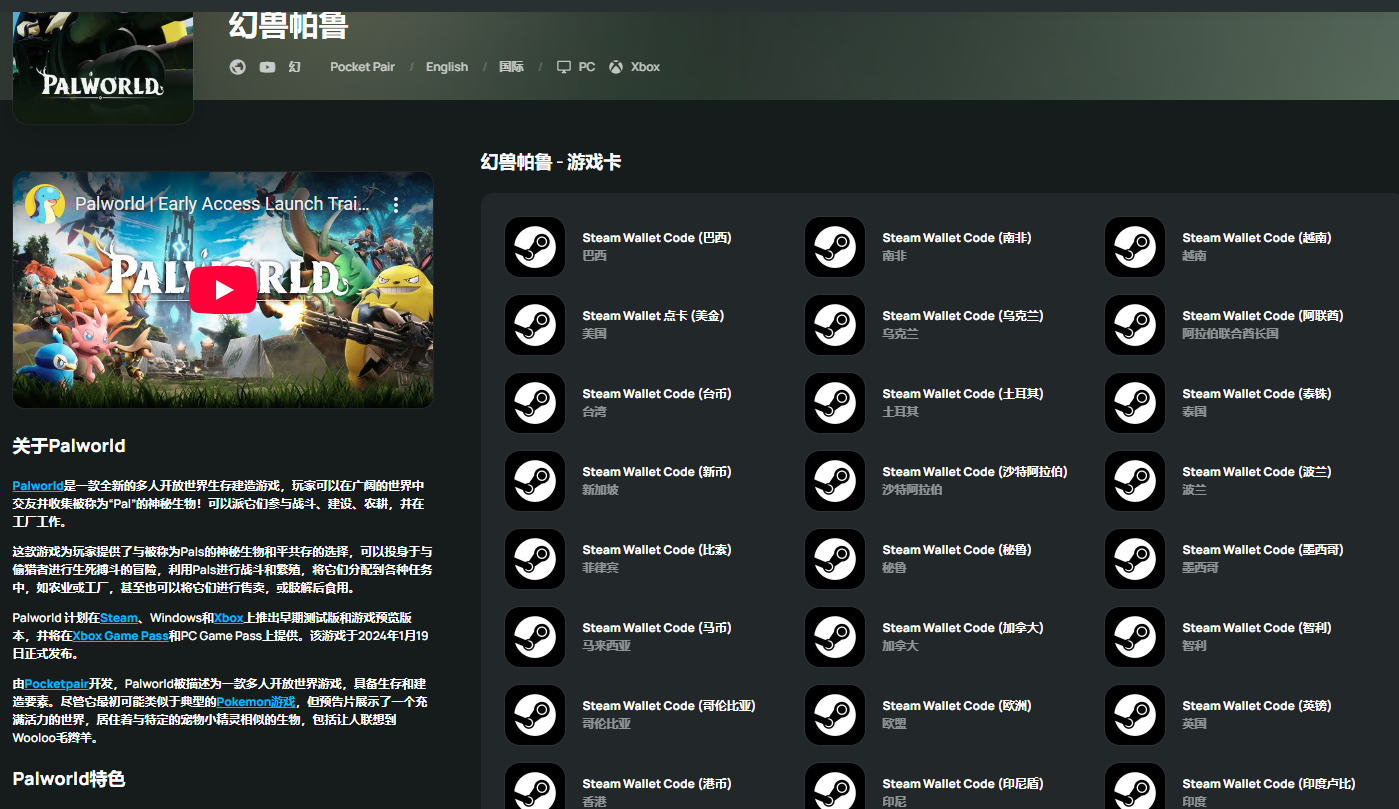Select Steam Wallet Code (墨西哥) title text

pos(1263,550)
